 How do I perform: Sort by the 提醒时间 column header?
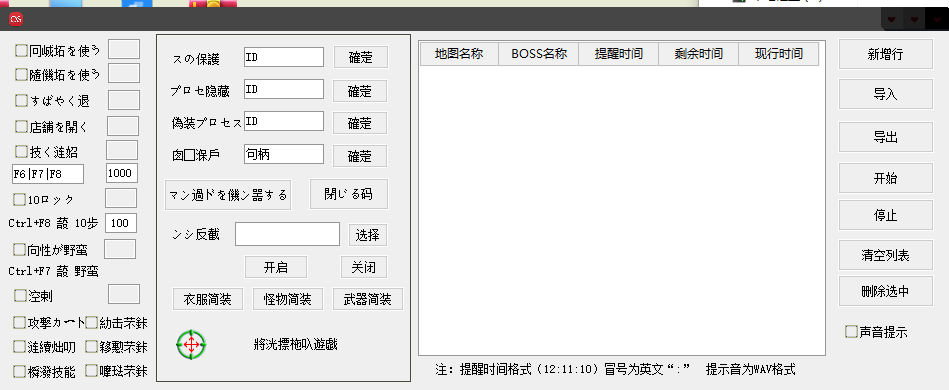[x=619, y=54]
